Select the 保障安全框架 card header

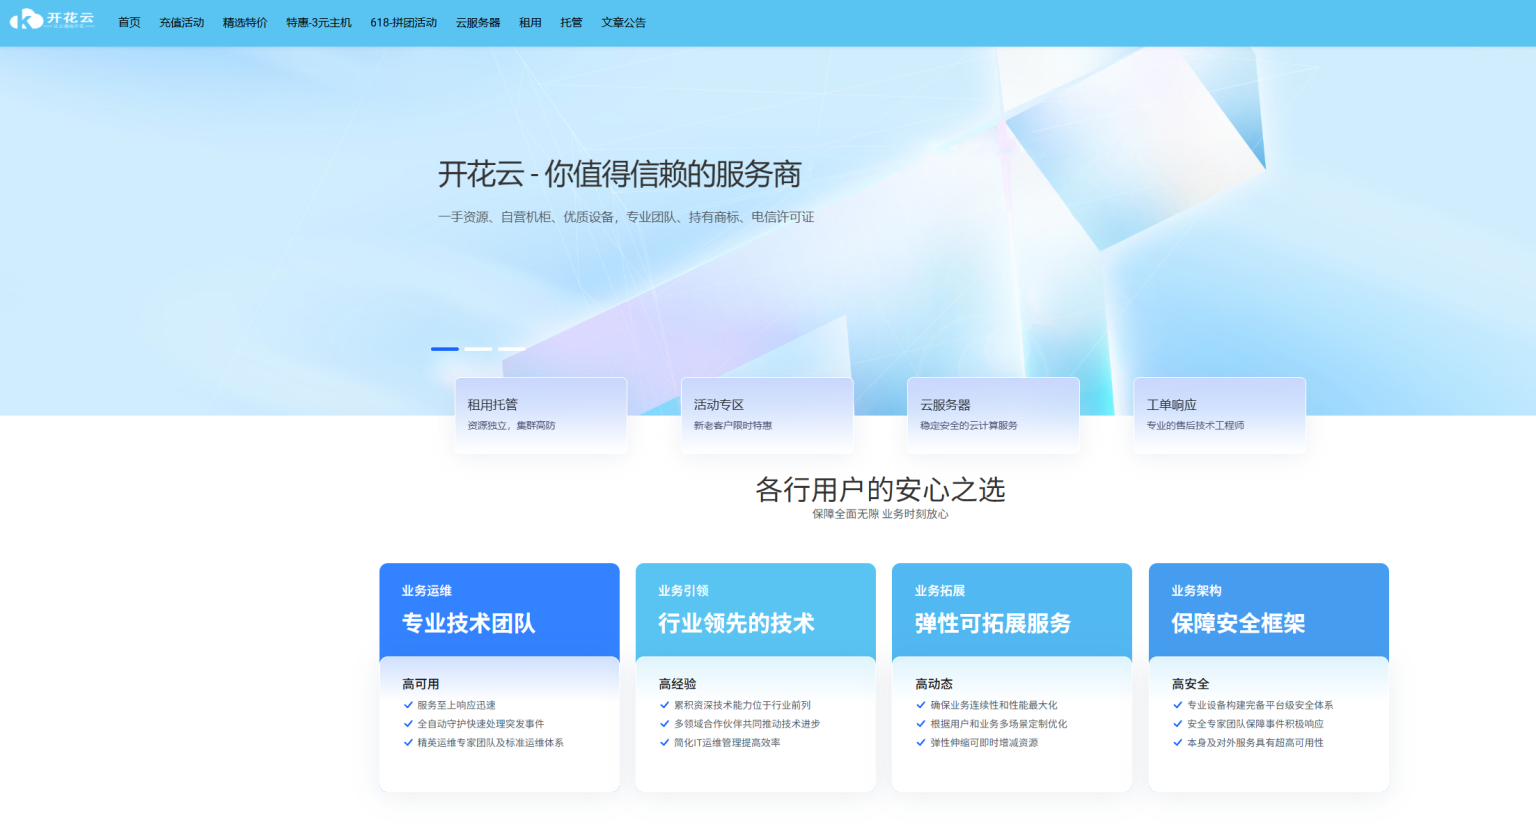[1268, 610]
